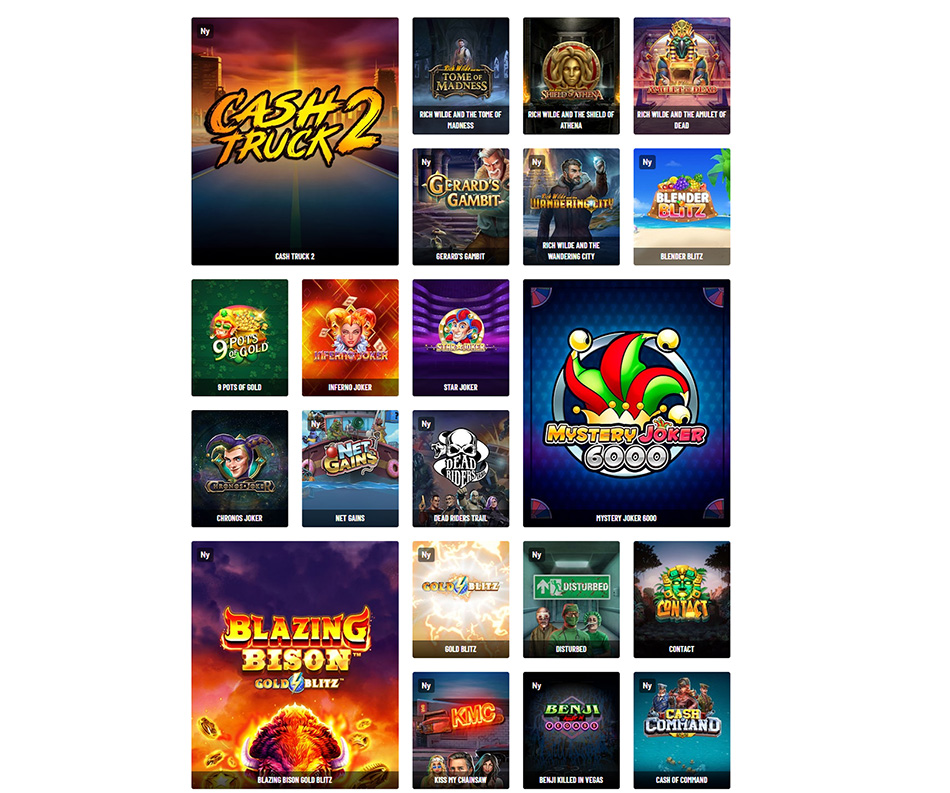Launch Dead Riders Trail game
The image size is (950, 793).
pyautogui.click(x=460, y=468)
